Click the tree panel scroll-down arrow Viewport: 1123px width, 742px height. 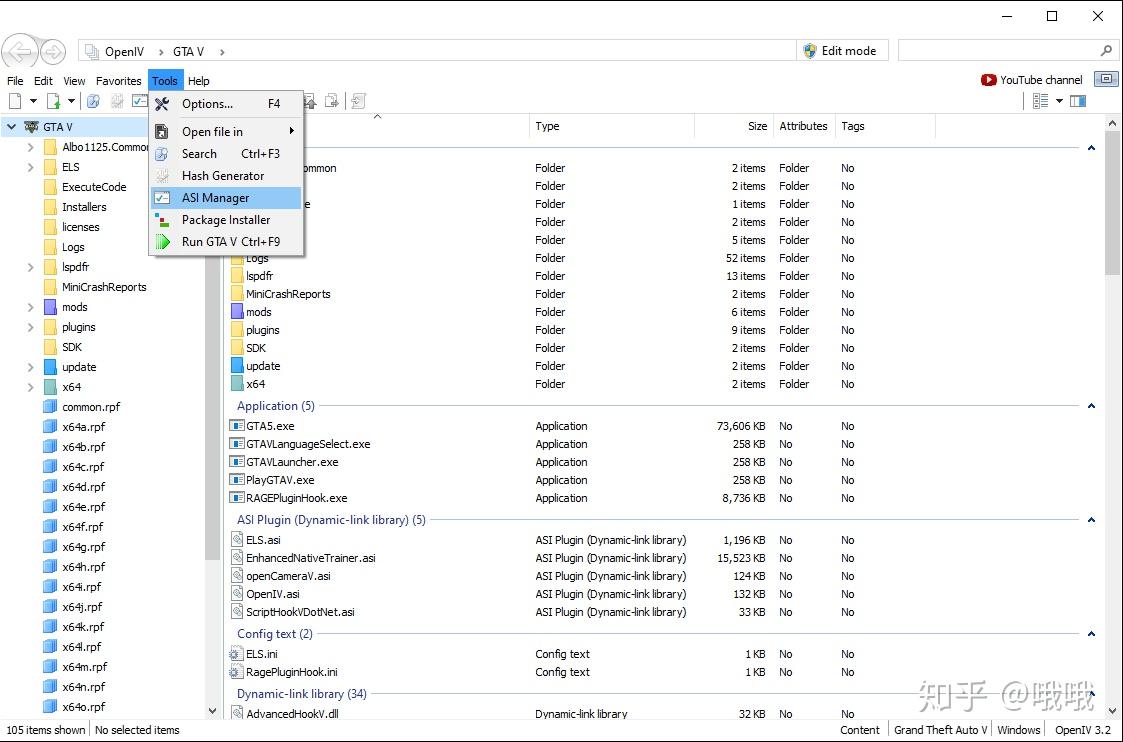coord(212,711)
